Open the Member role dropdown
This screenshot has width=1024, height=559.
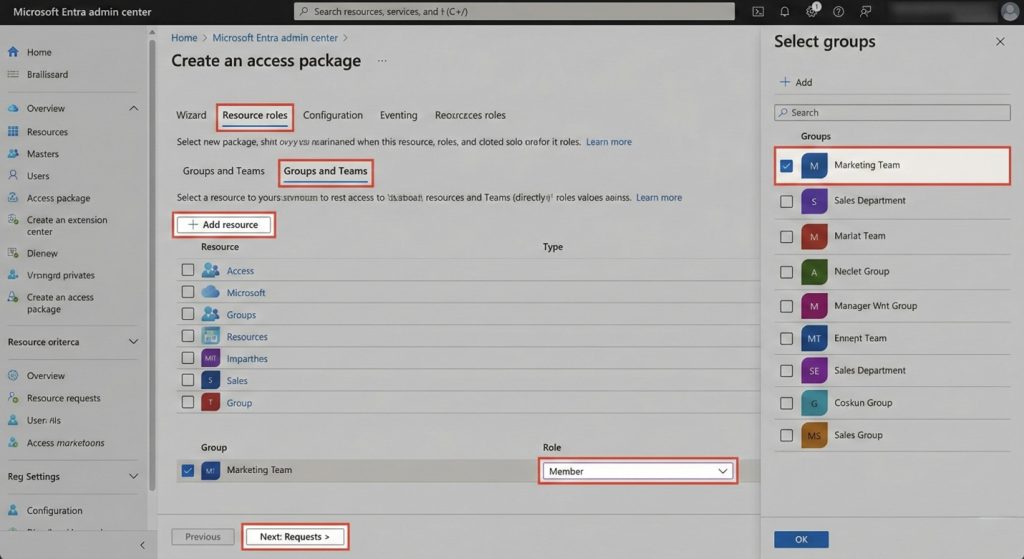tap(638, 471)
